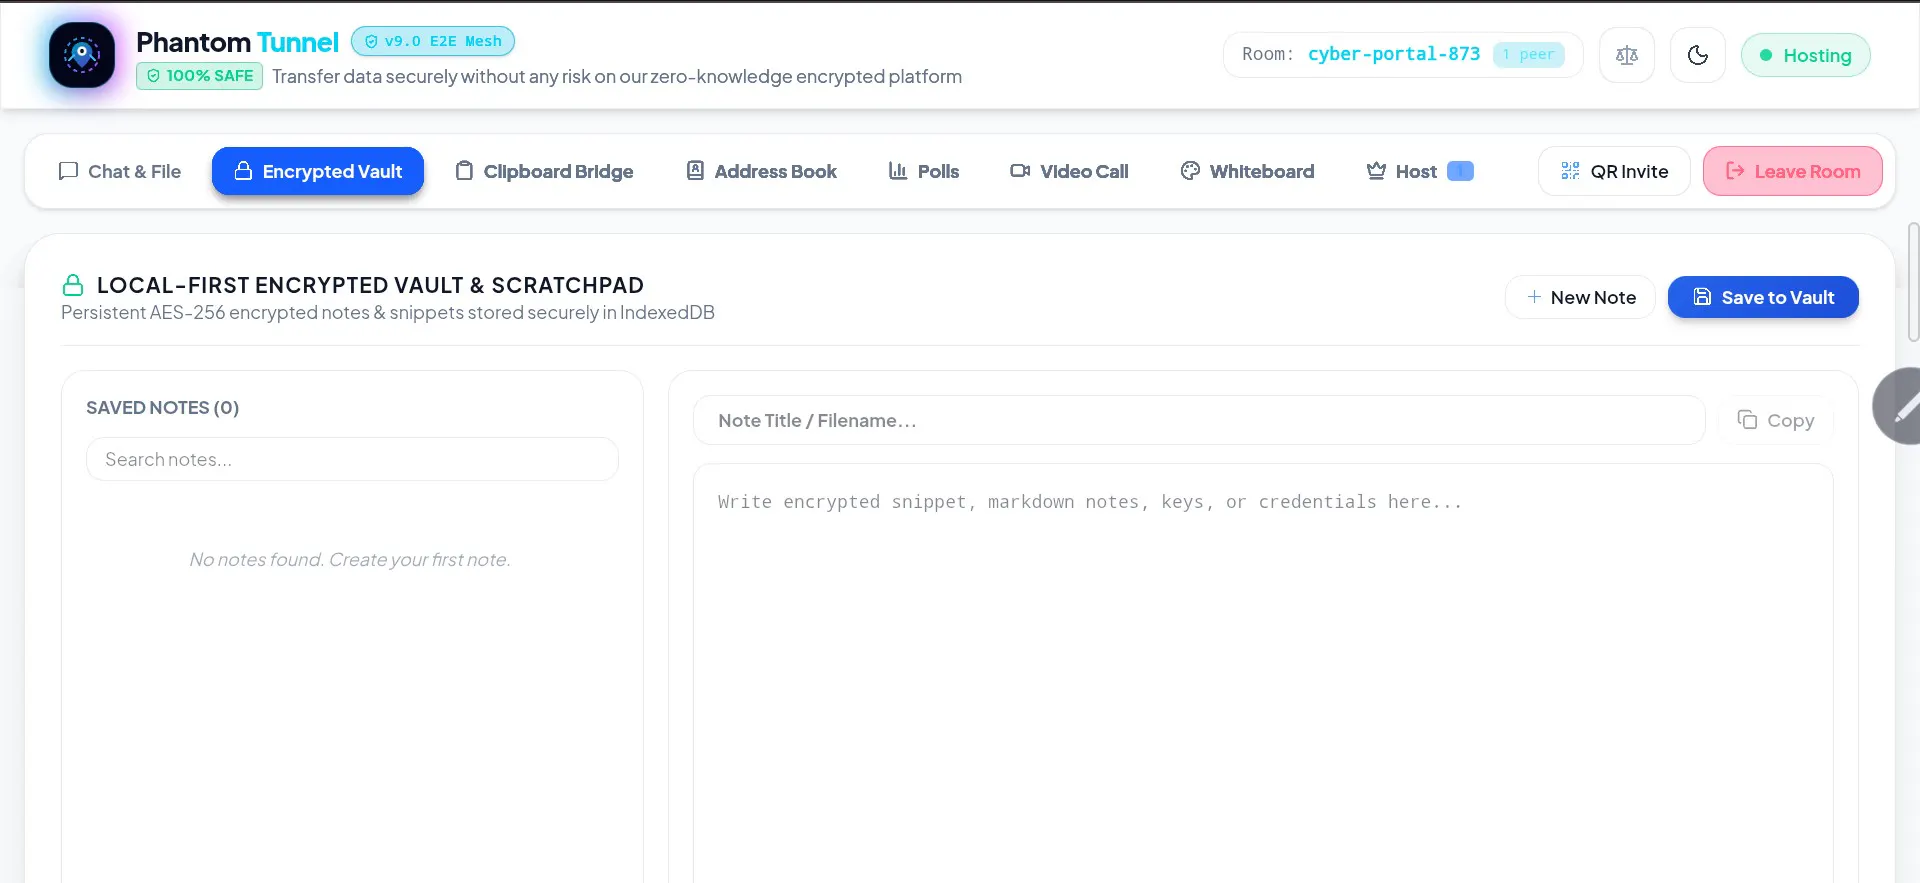
Task: Click the Save to Vault button
Action: (x=1763, y=297)
